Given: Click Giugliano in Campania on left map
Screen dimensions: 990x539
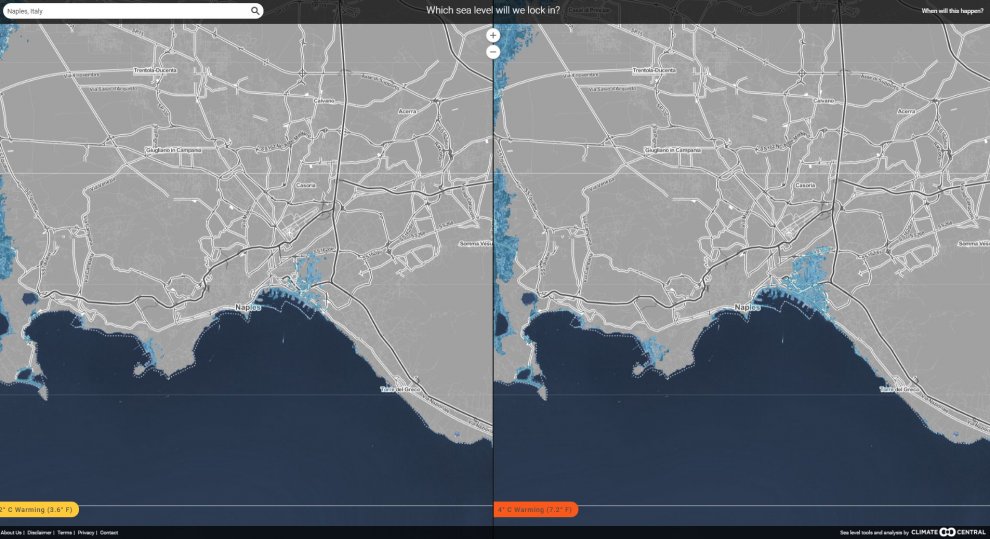Looking at the screenshot, I should [176, 149].
